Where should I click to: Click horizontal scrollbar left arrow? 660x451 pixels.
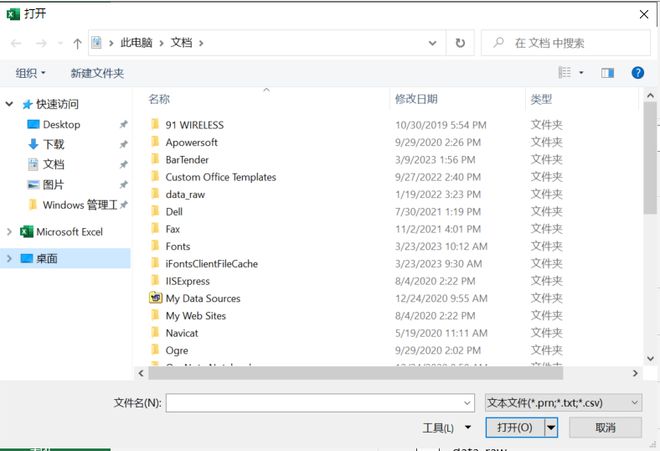click(141, 373)
